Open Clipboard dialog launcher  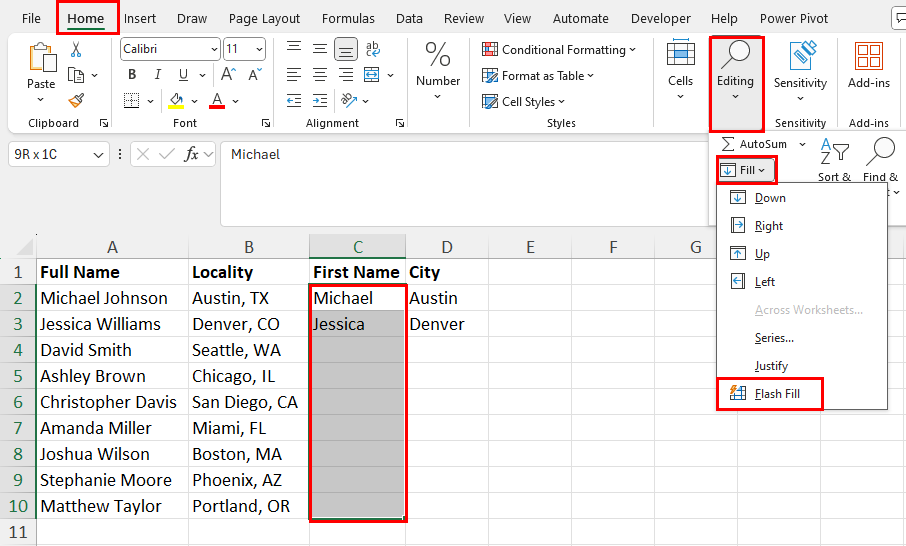(104, 123)
